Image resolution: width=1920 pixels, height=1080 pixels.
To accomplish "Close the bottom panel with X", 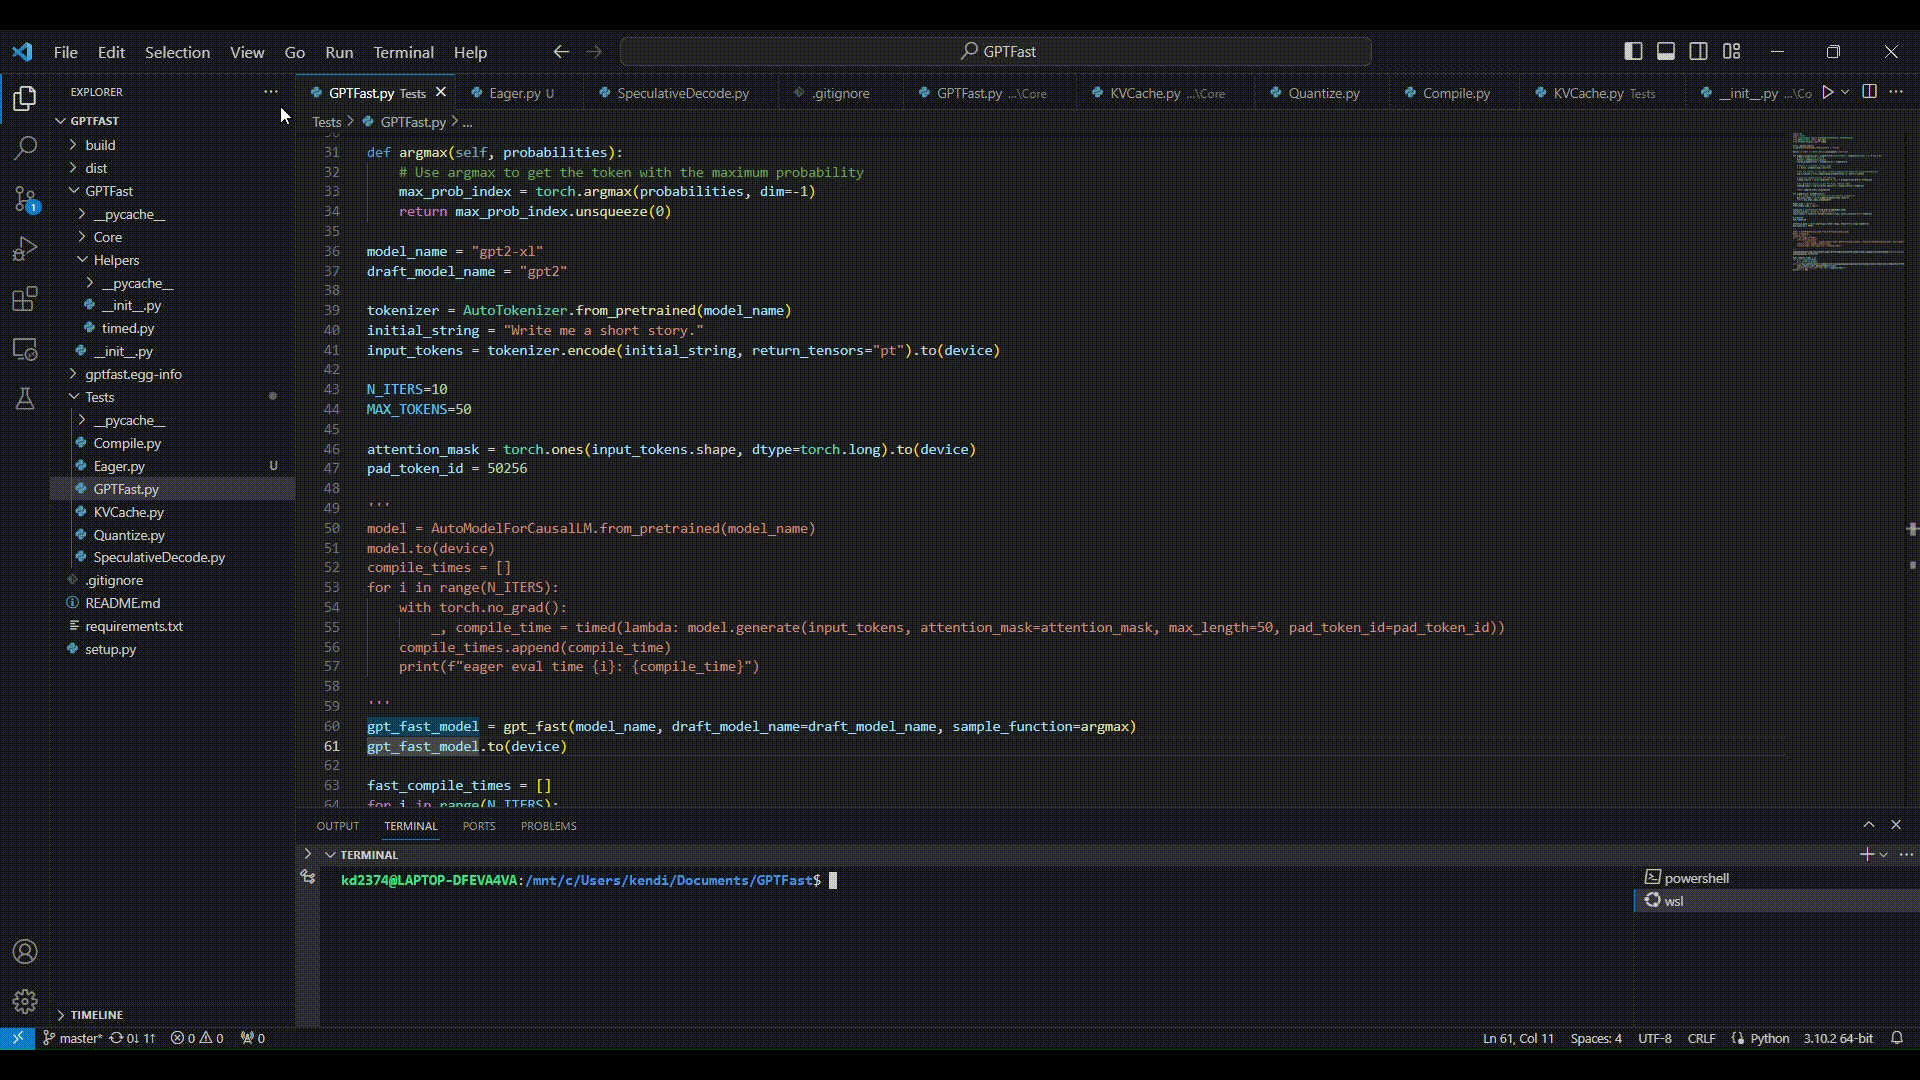I will [1896, 825].
